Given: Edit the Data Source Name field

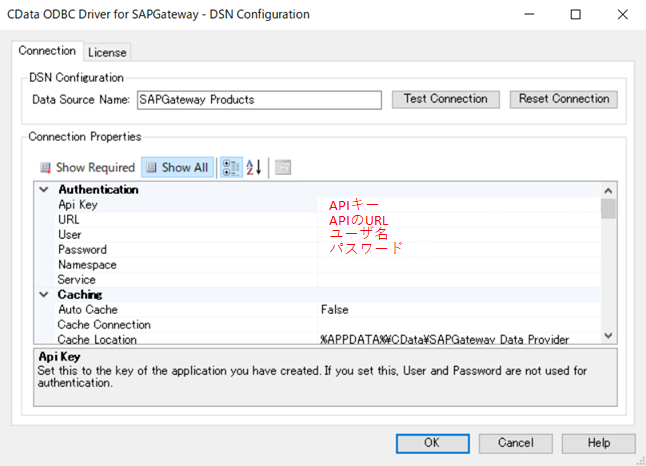Looking at the screenshot, I should 259,100.
